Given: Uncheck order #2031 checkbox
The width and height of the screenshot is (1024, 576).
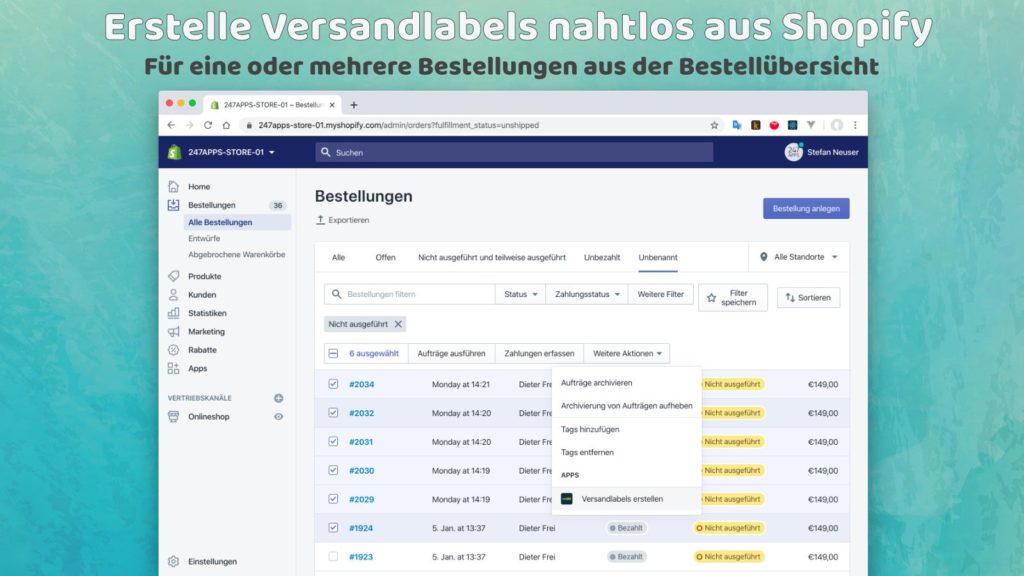Looking at the screenshot, I should (x=333, y=441).
